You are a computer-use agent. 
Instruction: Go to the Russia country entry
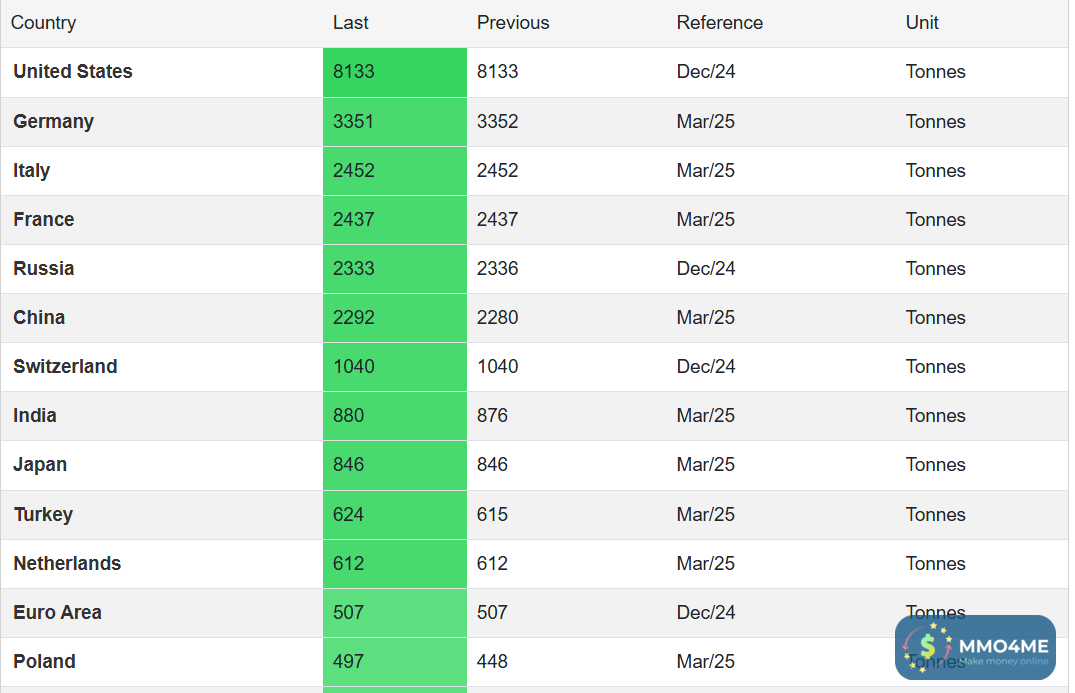click(44, 269)
